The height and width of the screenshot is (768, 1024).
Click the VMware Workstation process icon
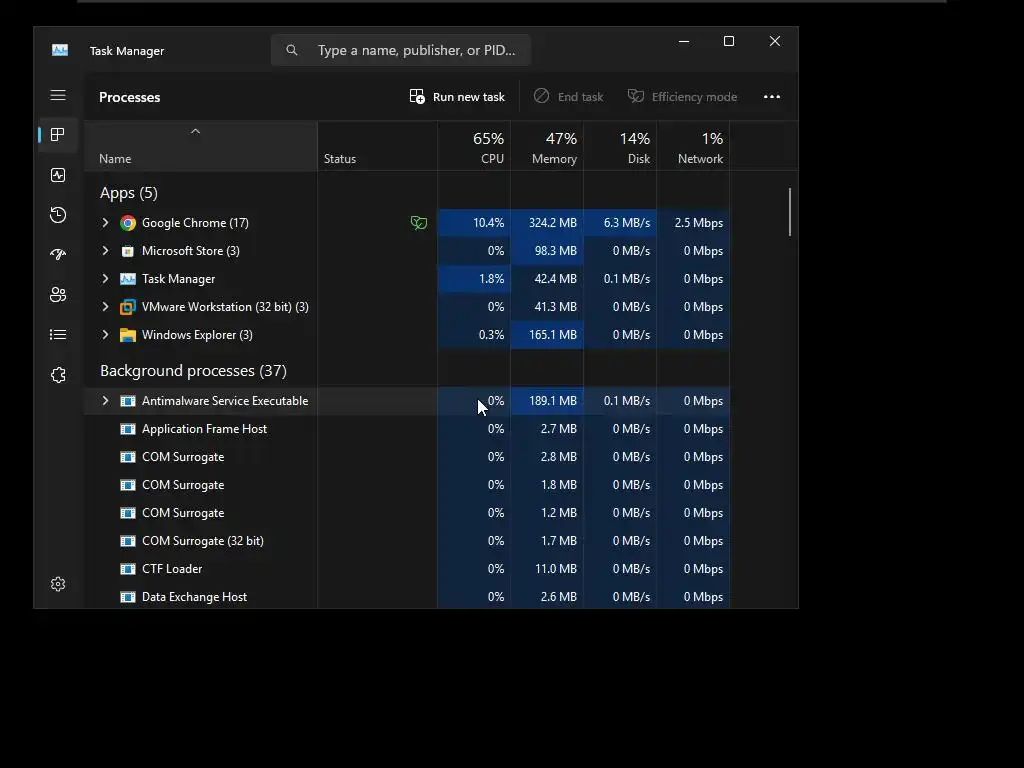click(x=128, y=307)
